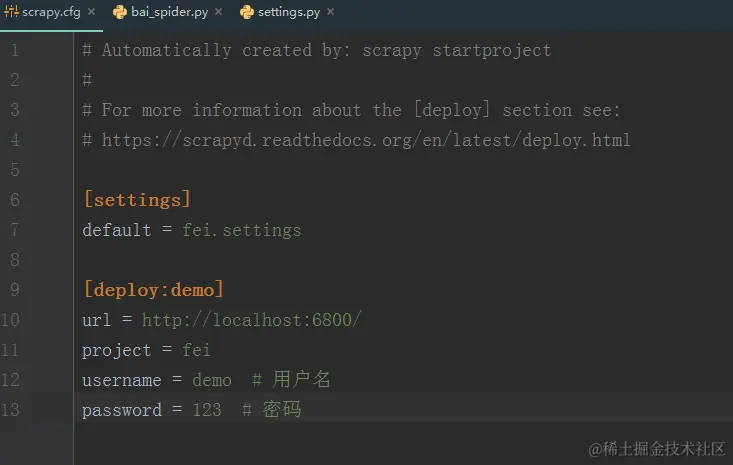
Task: Click line number 13 in the gutter
Action: (10, 410)
